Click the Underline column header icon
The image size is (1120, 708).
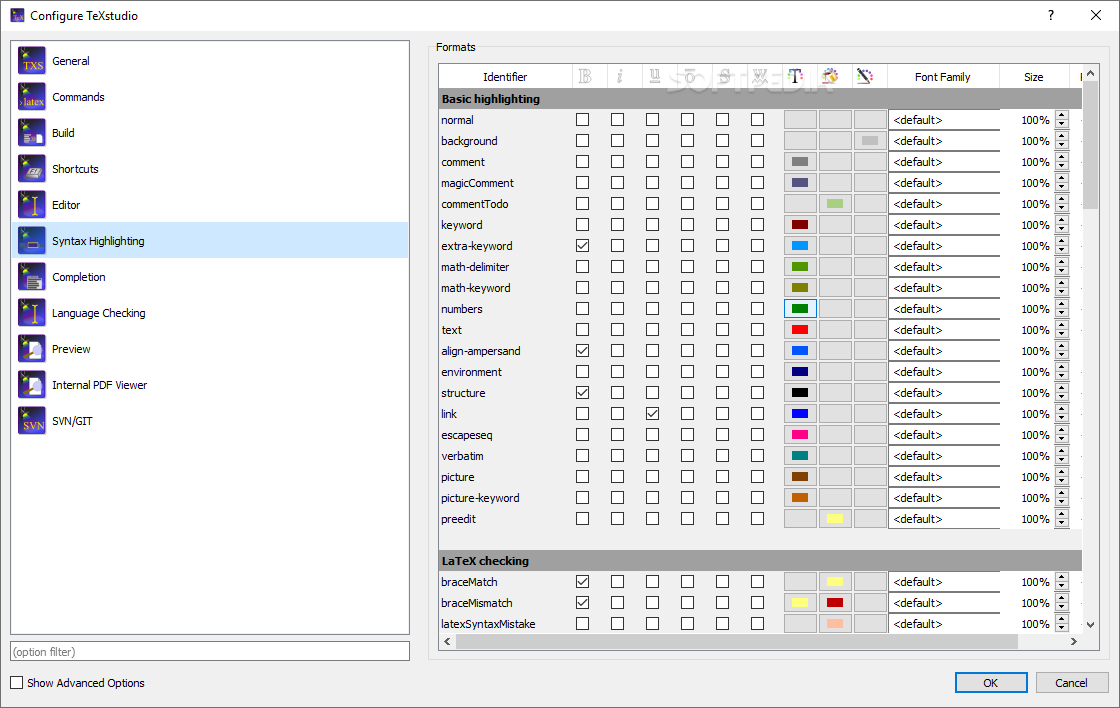pyautogui.click(x=654, y=76)
